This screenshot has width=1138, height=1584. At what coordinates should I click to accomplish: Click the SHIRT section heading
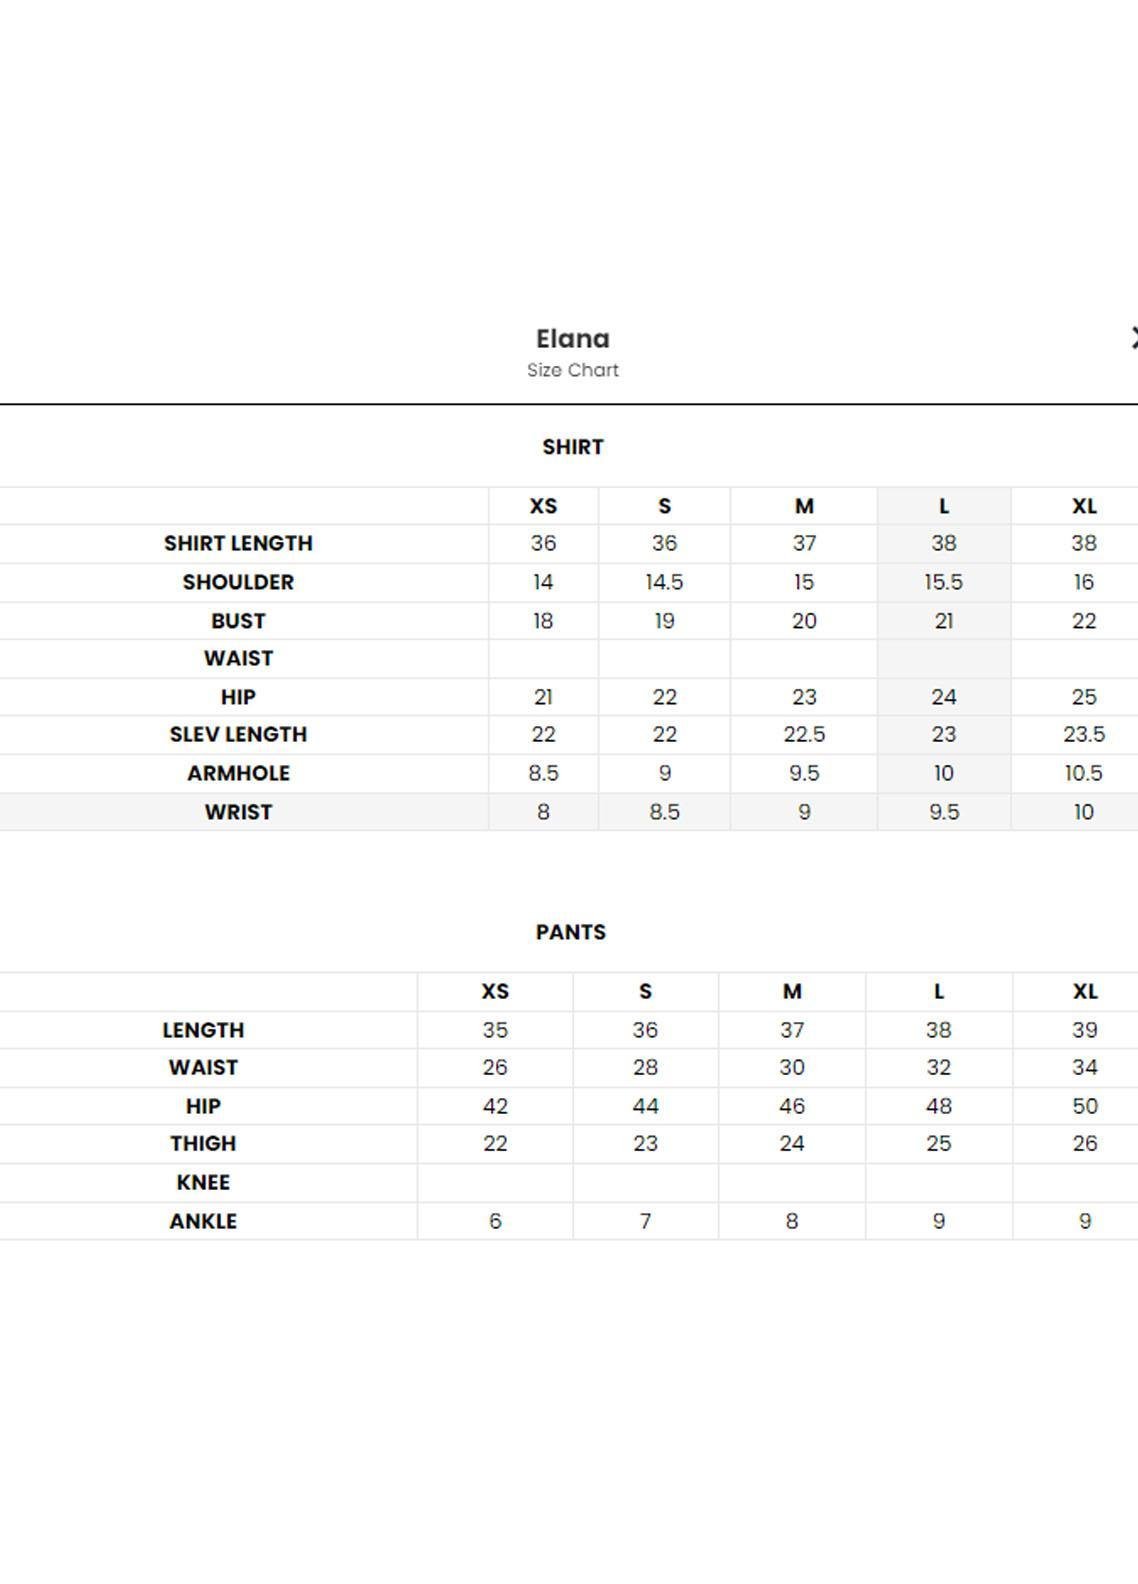(x=573, y=447)
